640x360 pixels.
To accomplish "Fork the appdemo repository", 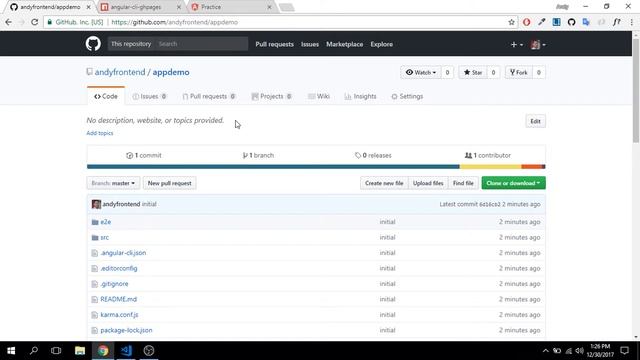I will tap(519, 72).
